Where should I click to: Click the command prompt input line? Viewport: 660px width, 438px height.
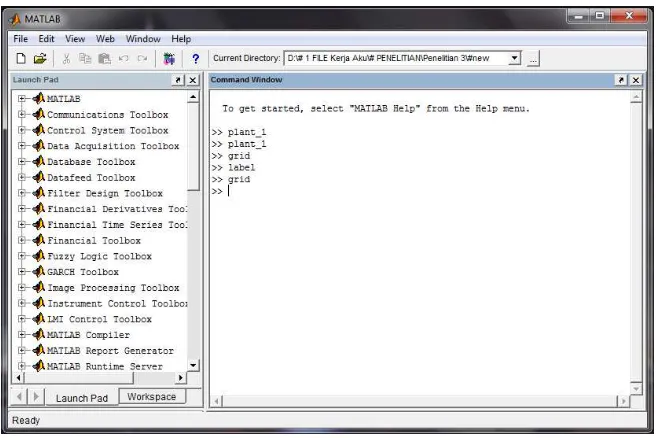[x=421, y=191]
